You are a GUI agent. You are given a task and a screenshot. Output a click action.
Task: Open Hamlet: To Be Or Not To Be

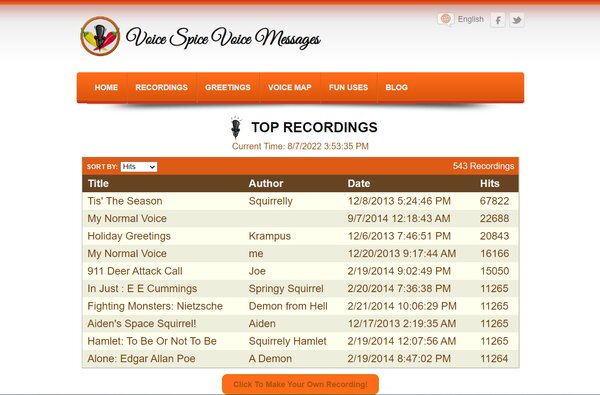tap(152, 341)
